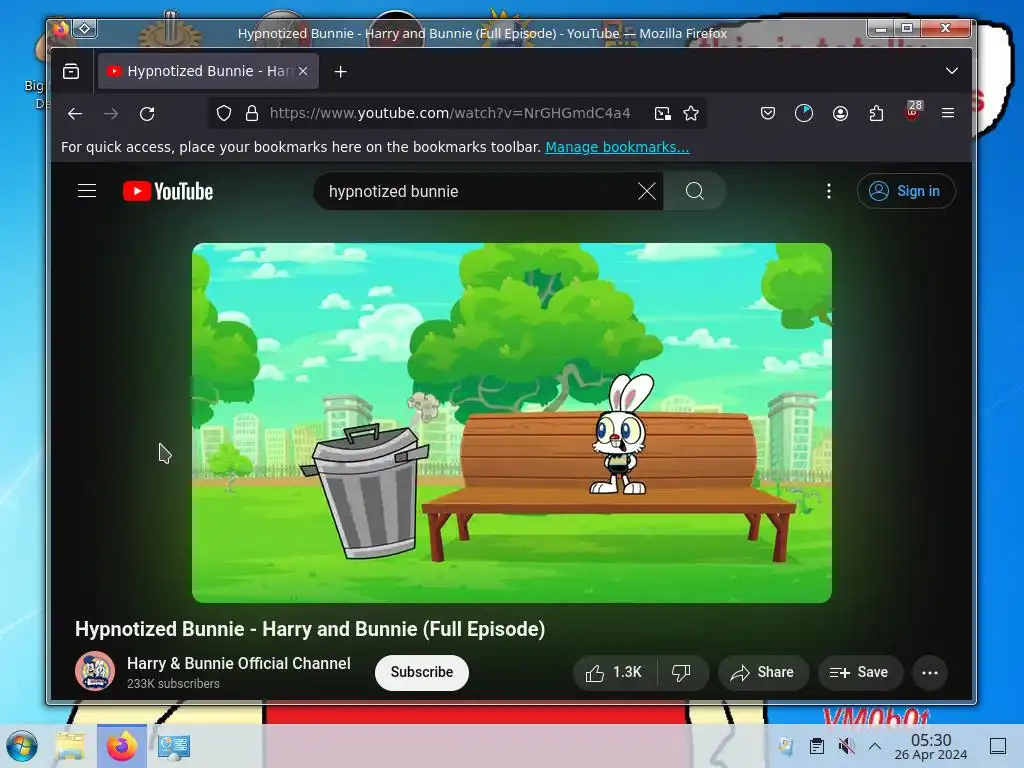Click the video player to pause

tap(512, 423)
